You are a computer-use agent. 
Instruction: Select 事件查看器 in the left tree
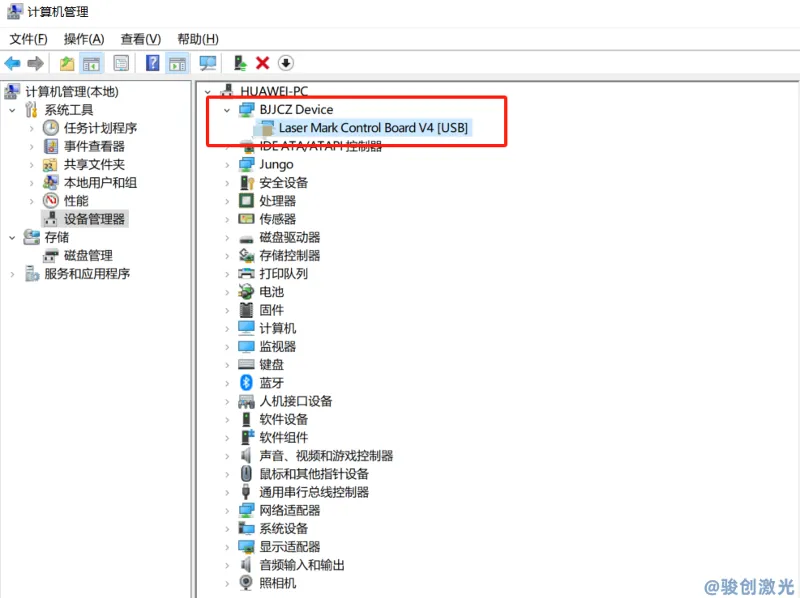94,146
